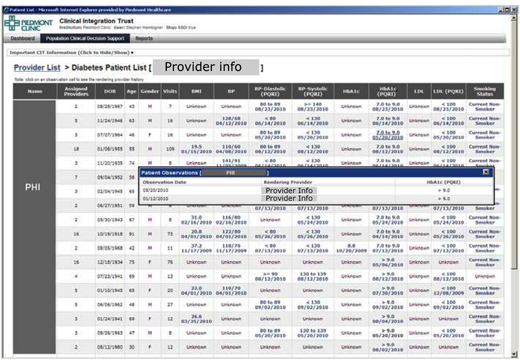Click DOB cell 09/12/1980
Viewport: 520px width, 360px height.
[110, 347]
